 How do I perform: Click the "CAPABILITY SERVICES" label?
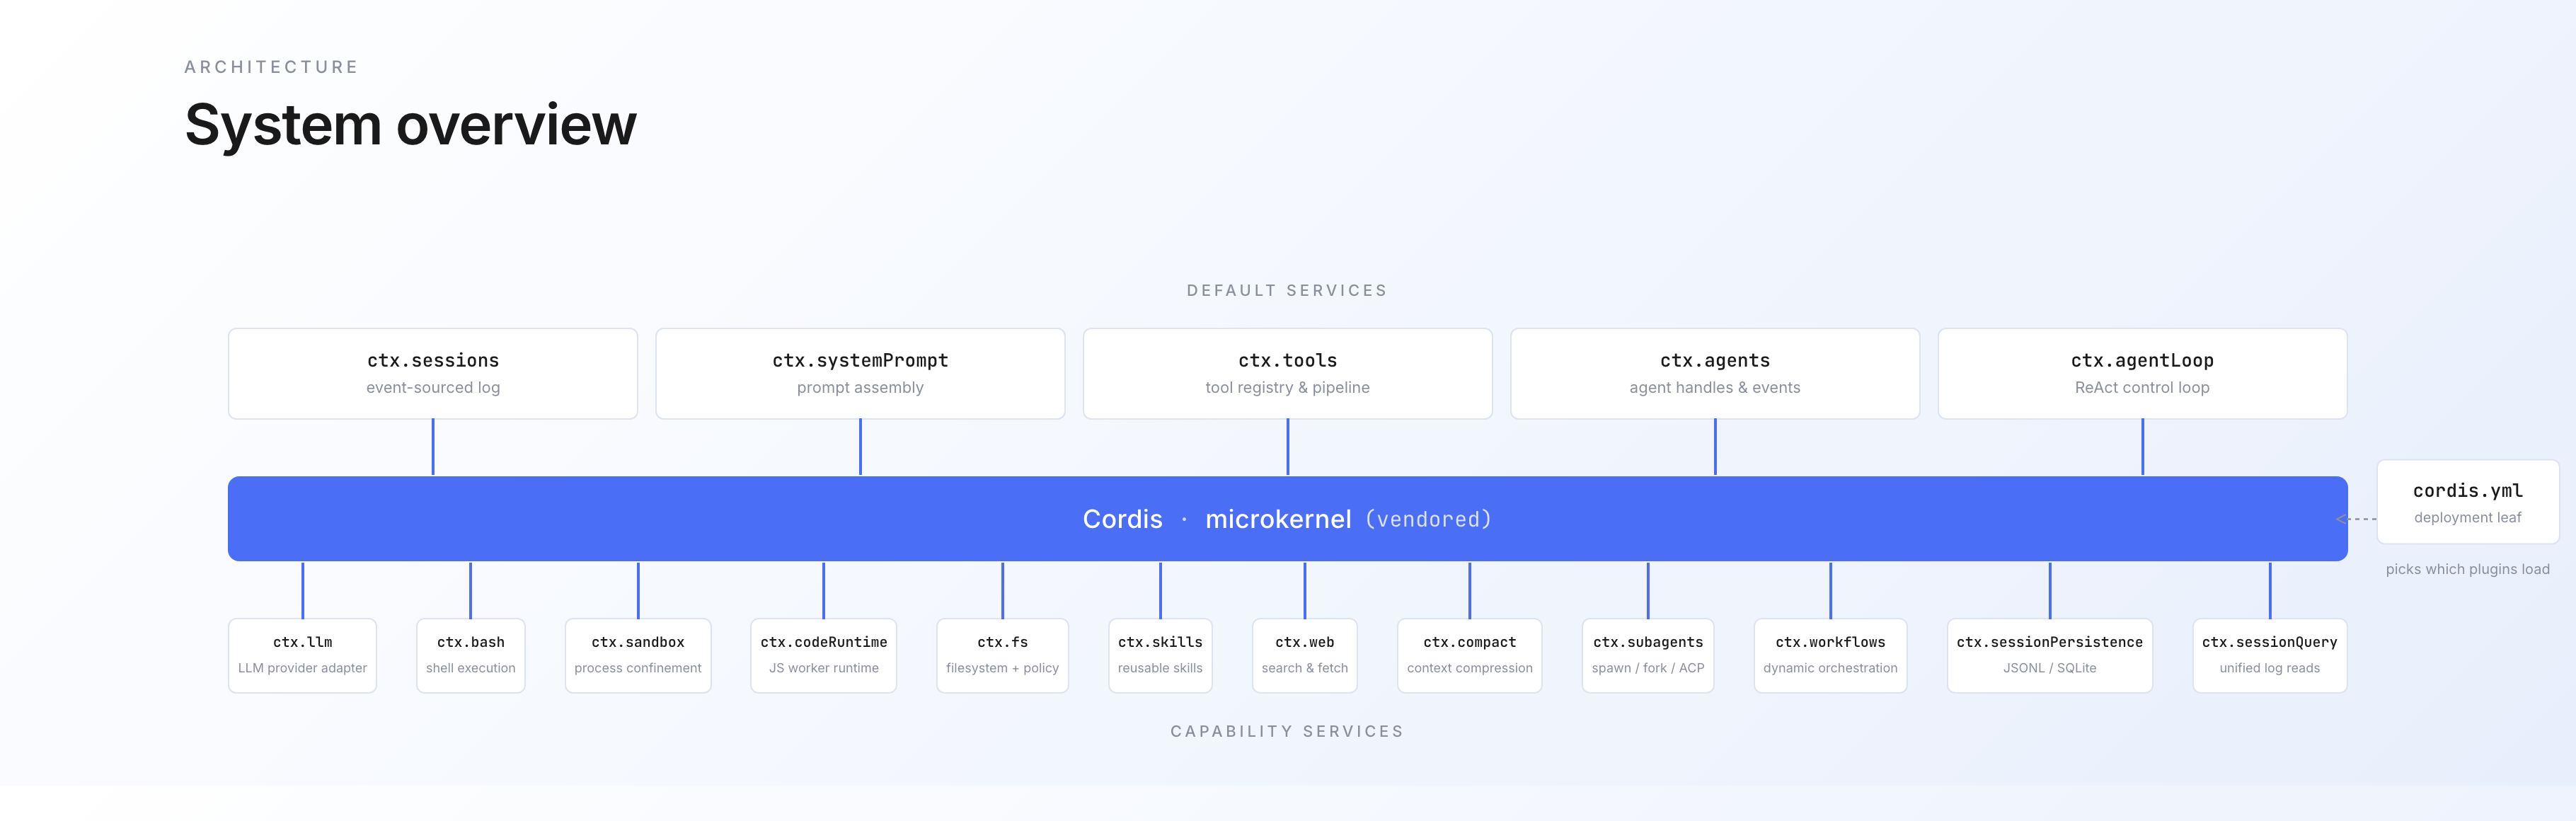click(x=1287, y=731)
